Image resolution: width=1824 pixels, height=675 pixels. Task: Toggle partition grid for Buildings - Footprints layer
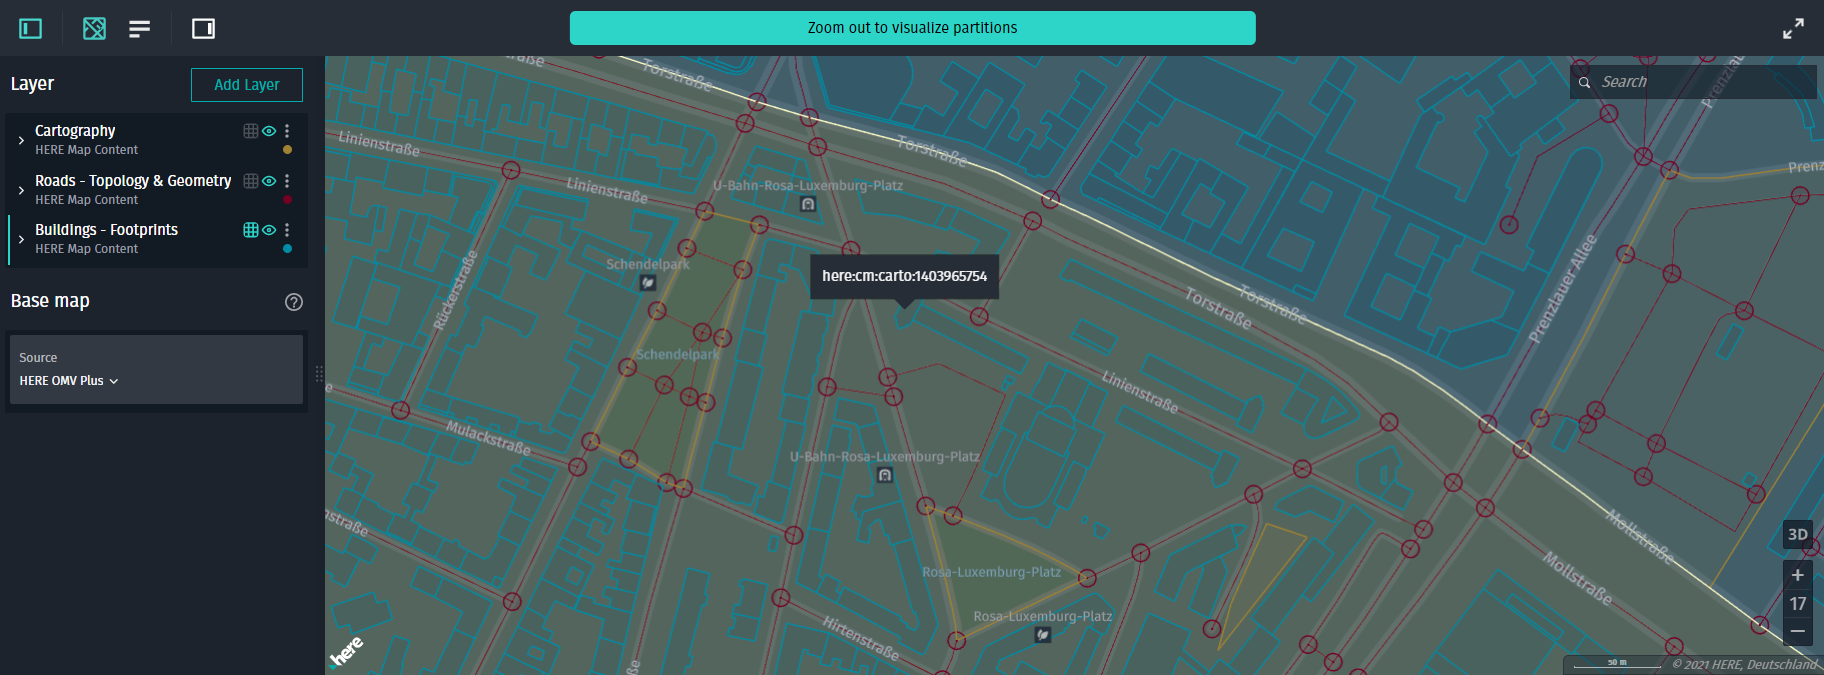tap(251, 230)
